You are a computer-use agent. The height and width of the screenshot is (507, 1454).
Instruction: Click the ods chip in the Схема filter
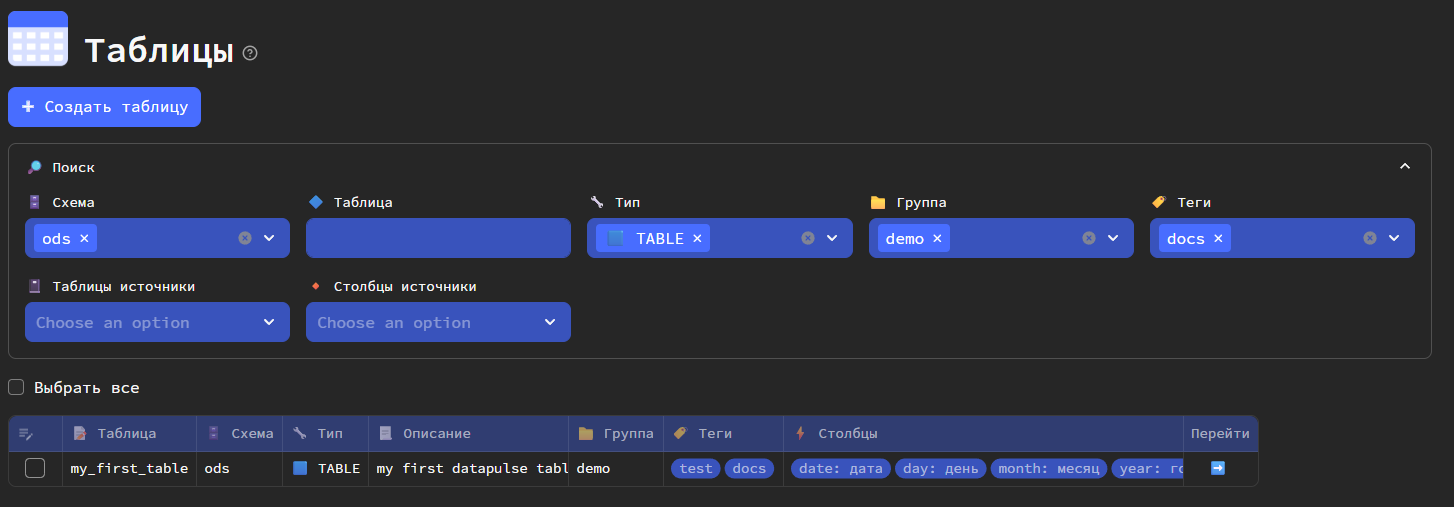click(x=65, y=238)
